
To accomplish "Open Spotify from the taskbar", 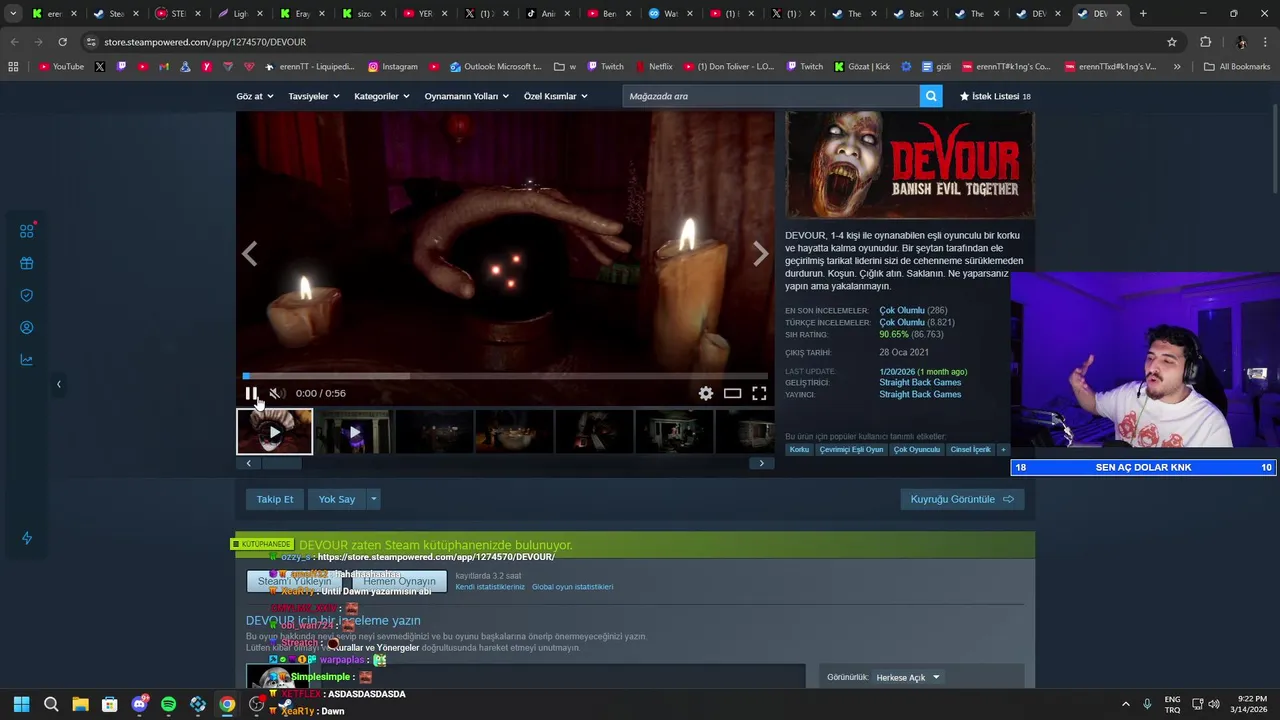I will pos(168,704).
